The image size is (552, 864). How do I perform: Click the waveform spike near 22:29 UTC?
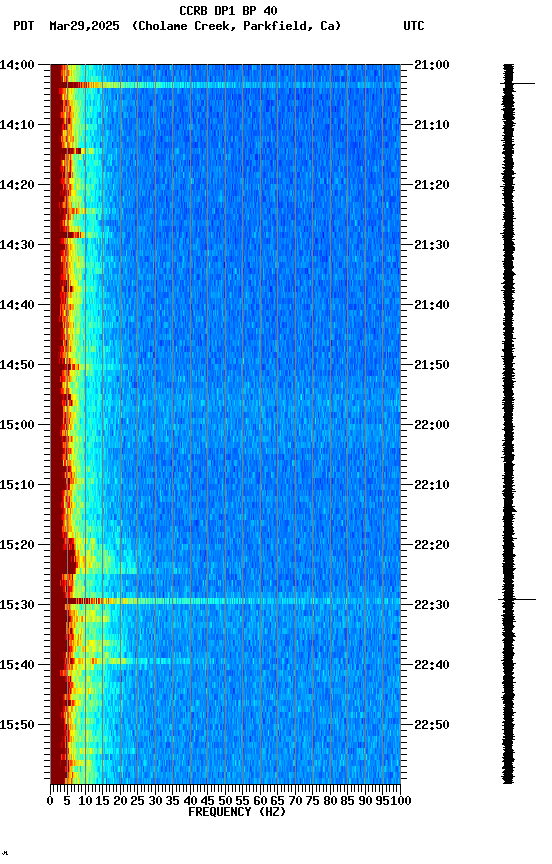517,600
